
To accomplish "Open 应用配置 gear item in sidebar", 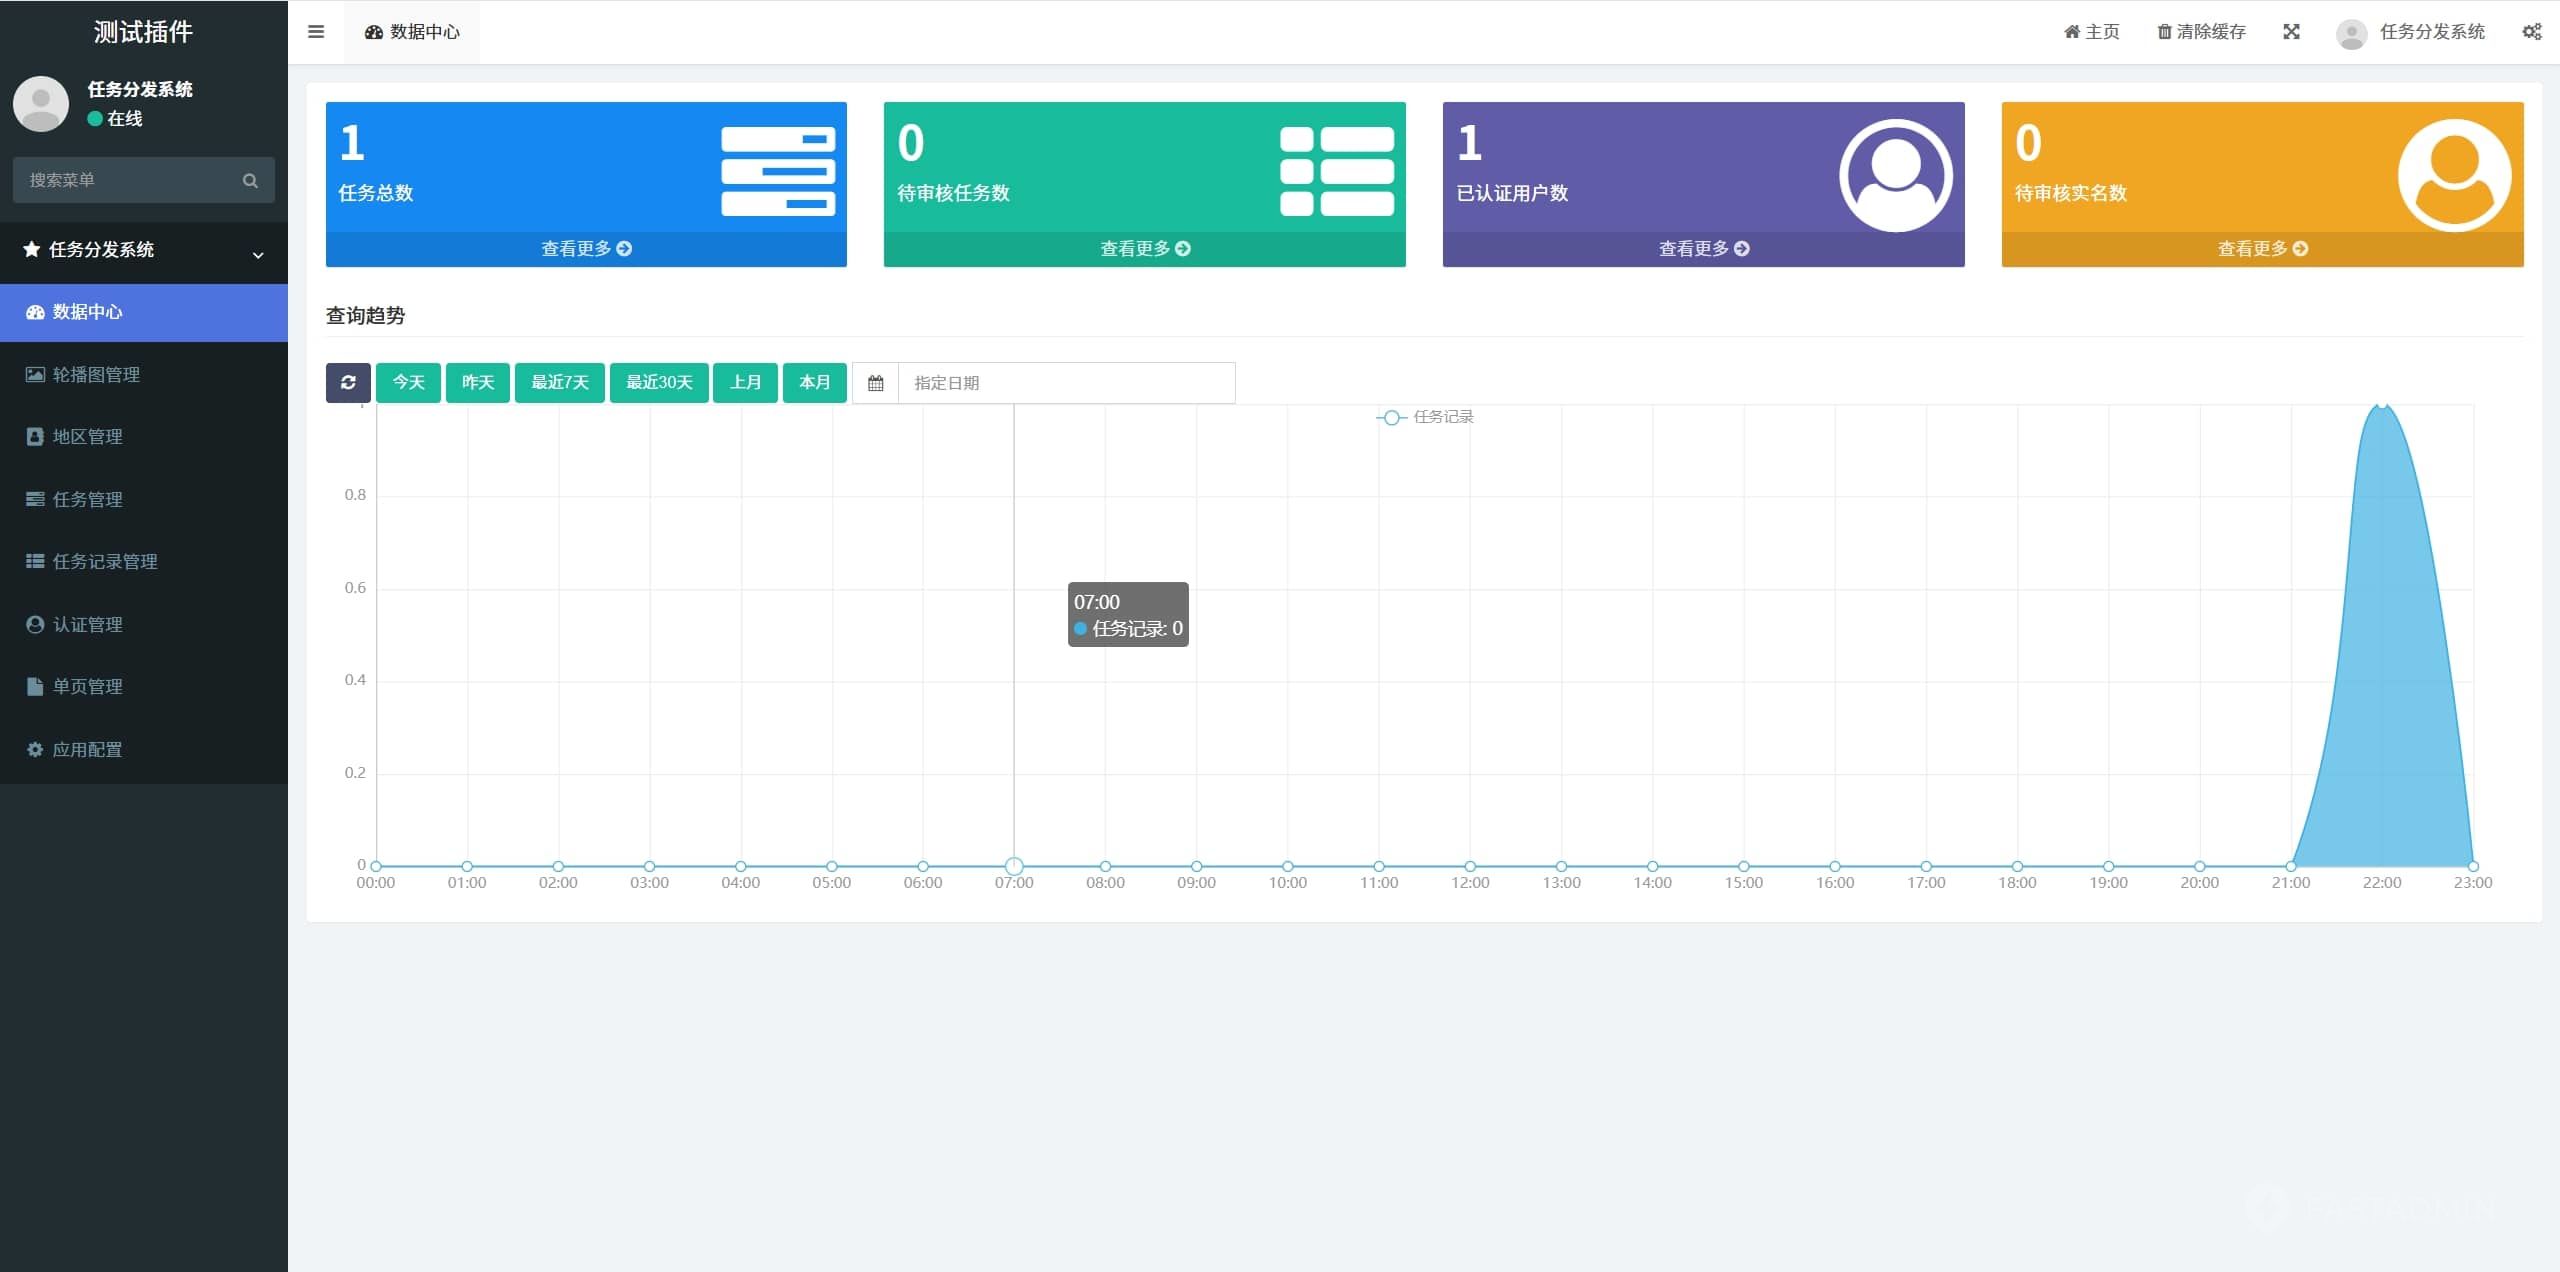I will tap(87, 750).
